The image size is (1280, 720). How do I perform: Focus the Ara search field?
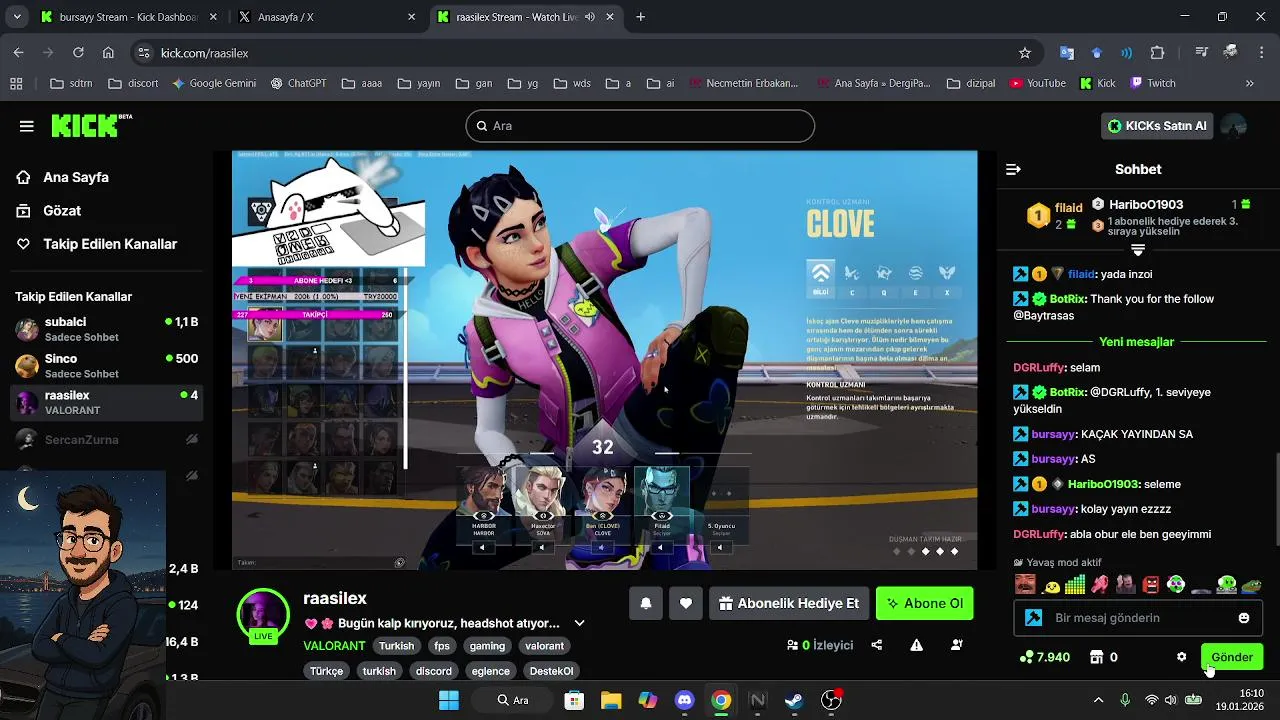coord(640,126)
